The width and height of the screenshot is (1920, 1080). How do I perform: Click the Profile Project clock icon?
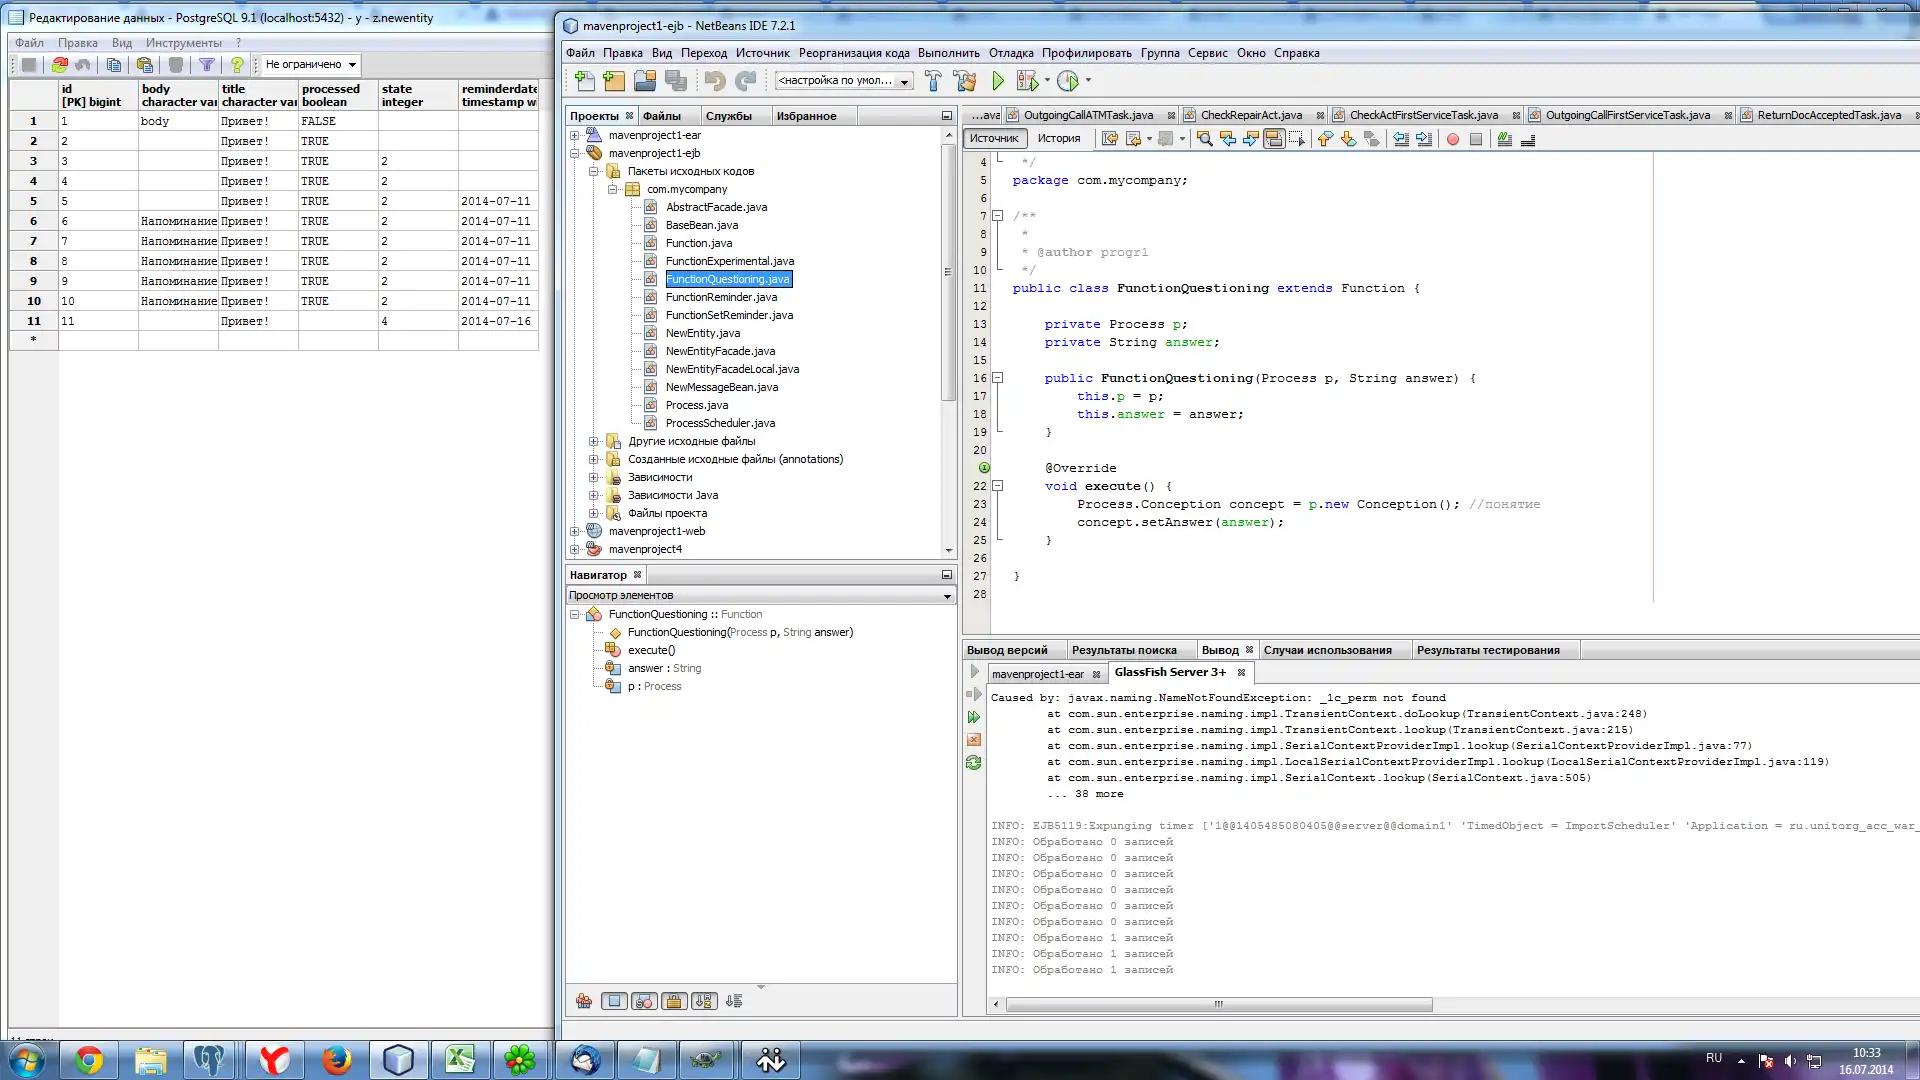[x=1068, y=81]
